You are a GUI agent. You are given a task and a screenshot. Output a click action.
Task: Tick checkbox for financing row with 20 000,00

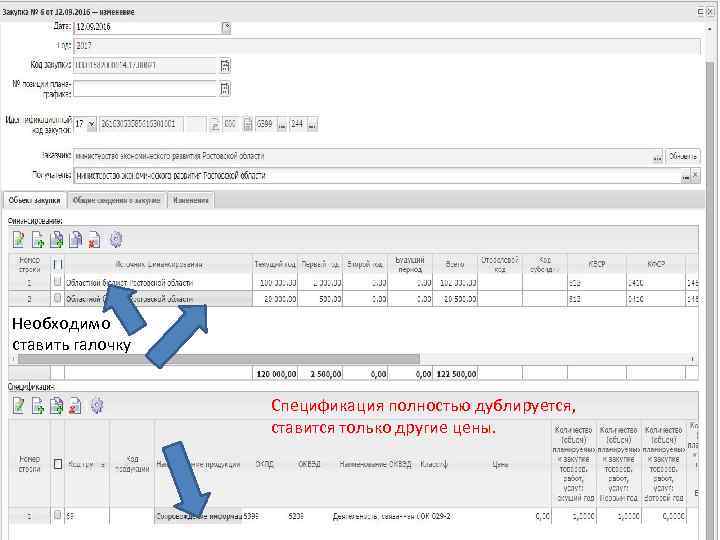(x=57, y=298)
